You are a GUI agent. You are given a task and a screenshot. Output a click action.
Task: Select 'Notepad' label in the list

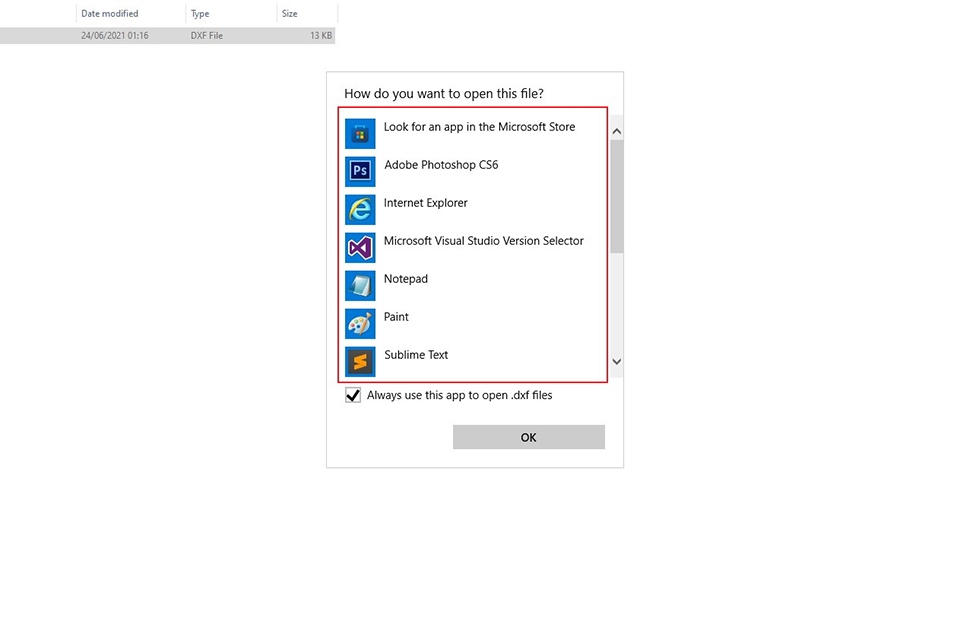coord(406,279)
